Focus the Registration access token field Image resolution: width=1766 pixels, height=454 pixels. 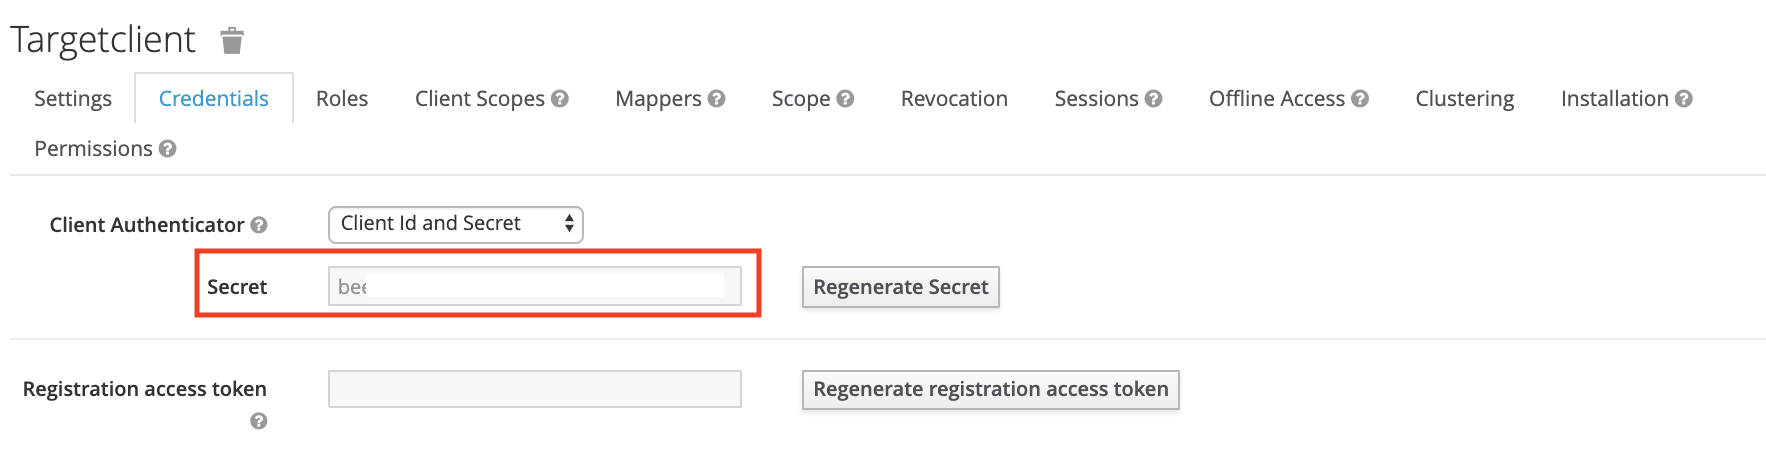(x=534, y=389)
